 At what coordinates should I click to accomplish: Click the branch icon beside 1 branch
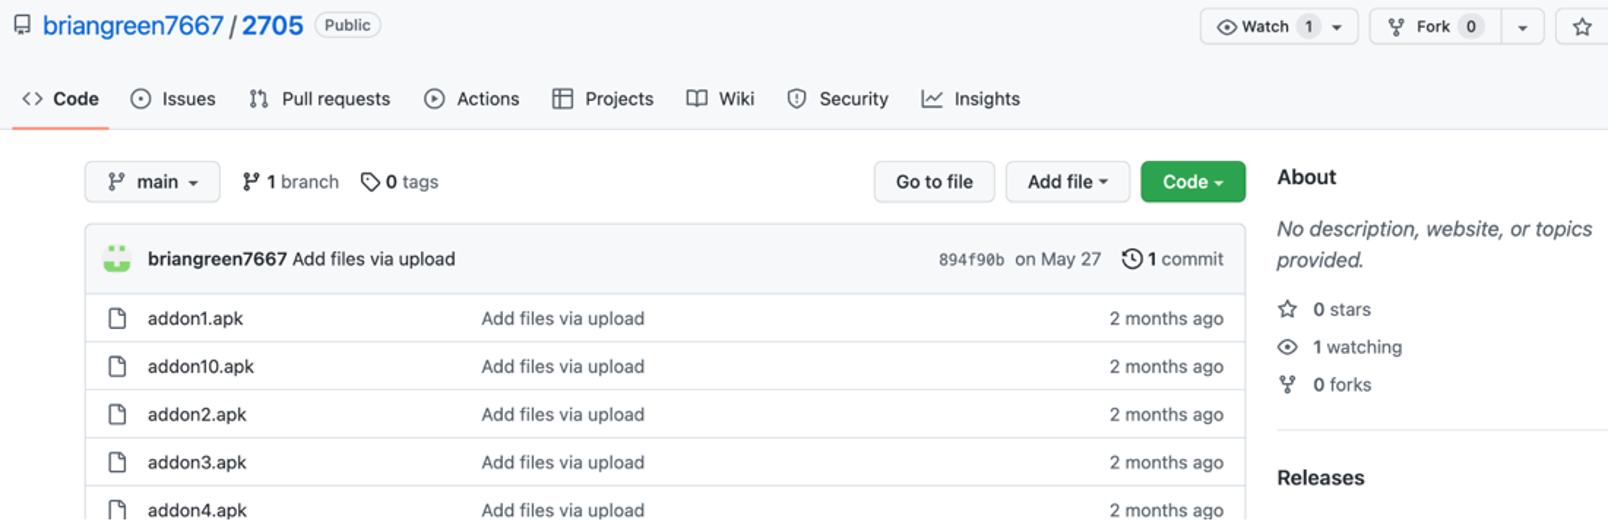(251, 182)
